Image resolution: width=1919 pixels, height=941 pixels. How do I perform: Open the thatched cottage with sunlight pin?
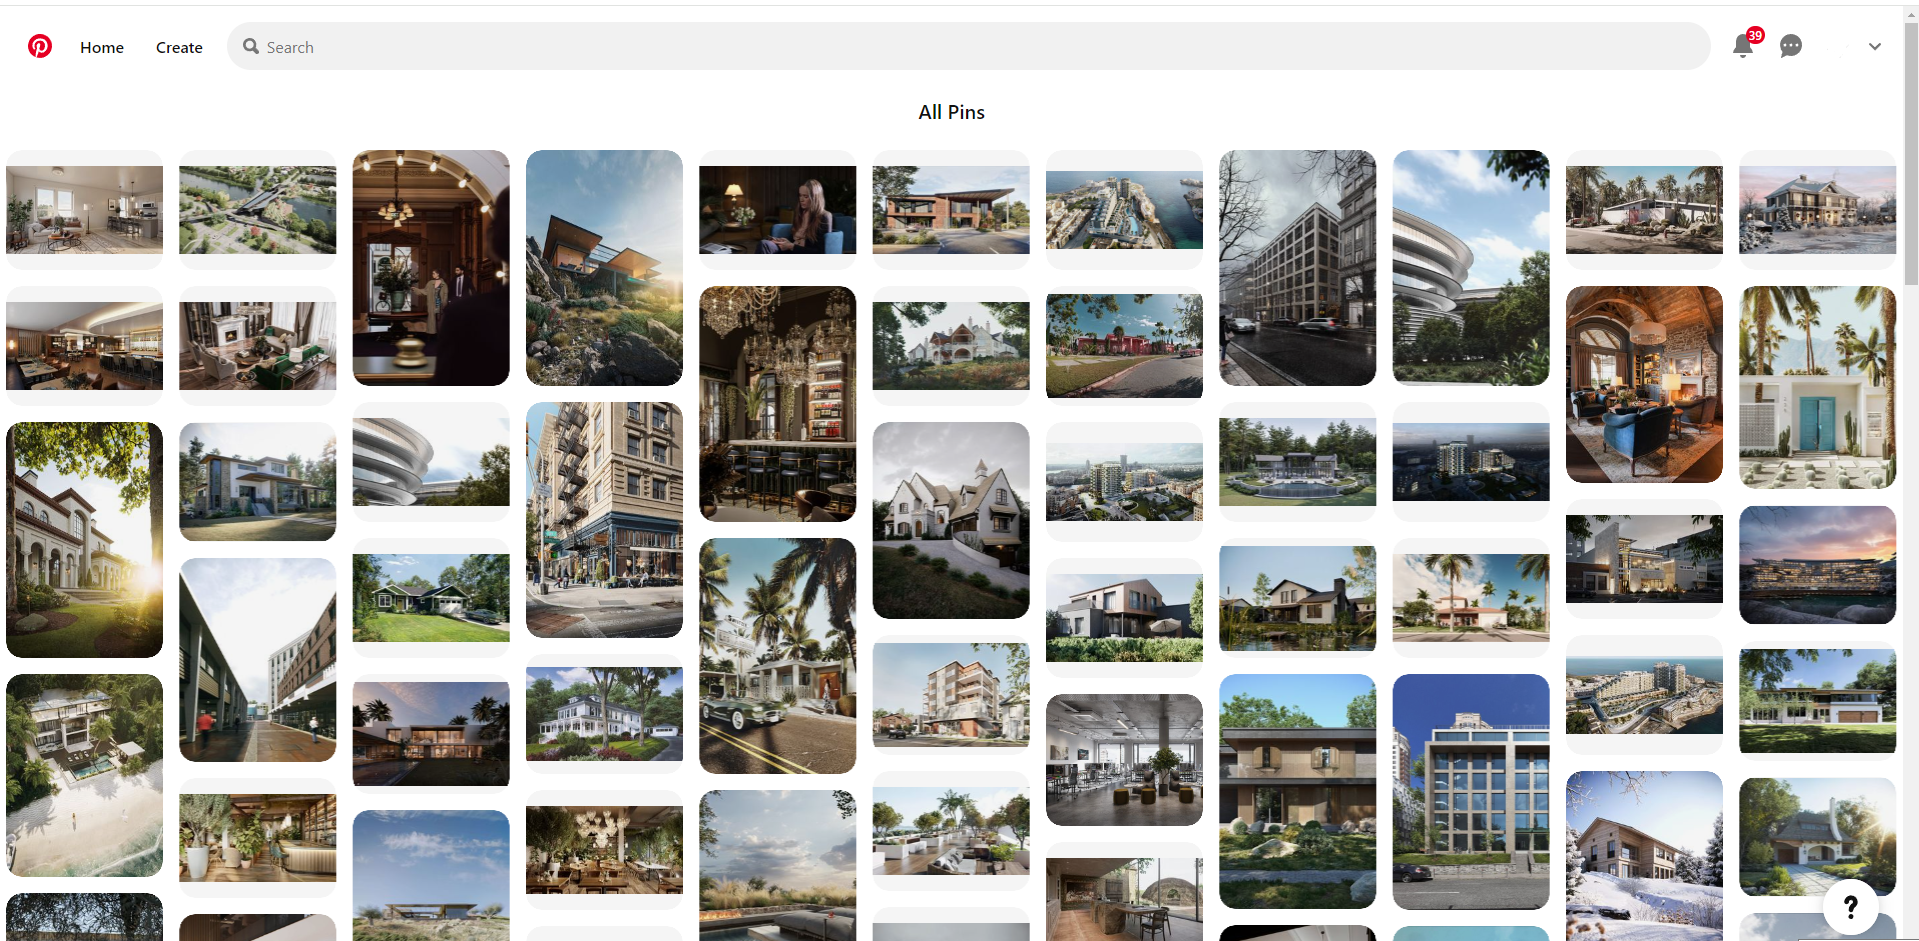pos(1817,837)
